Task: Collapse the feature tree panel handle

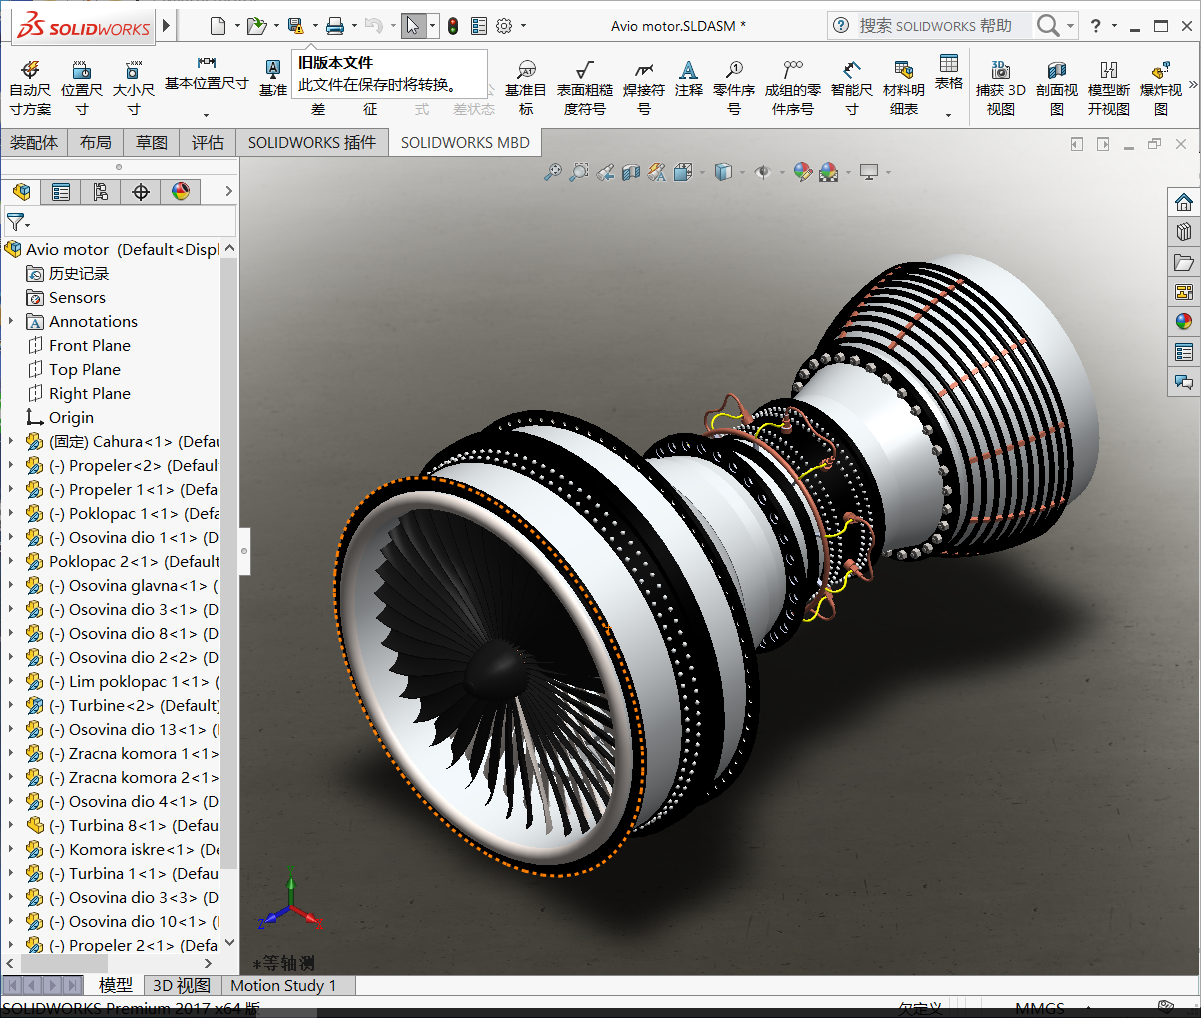Action: tap(244, 550)
